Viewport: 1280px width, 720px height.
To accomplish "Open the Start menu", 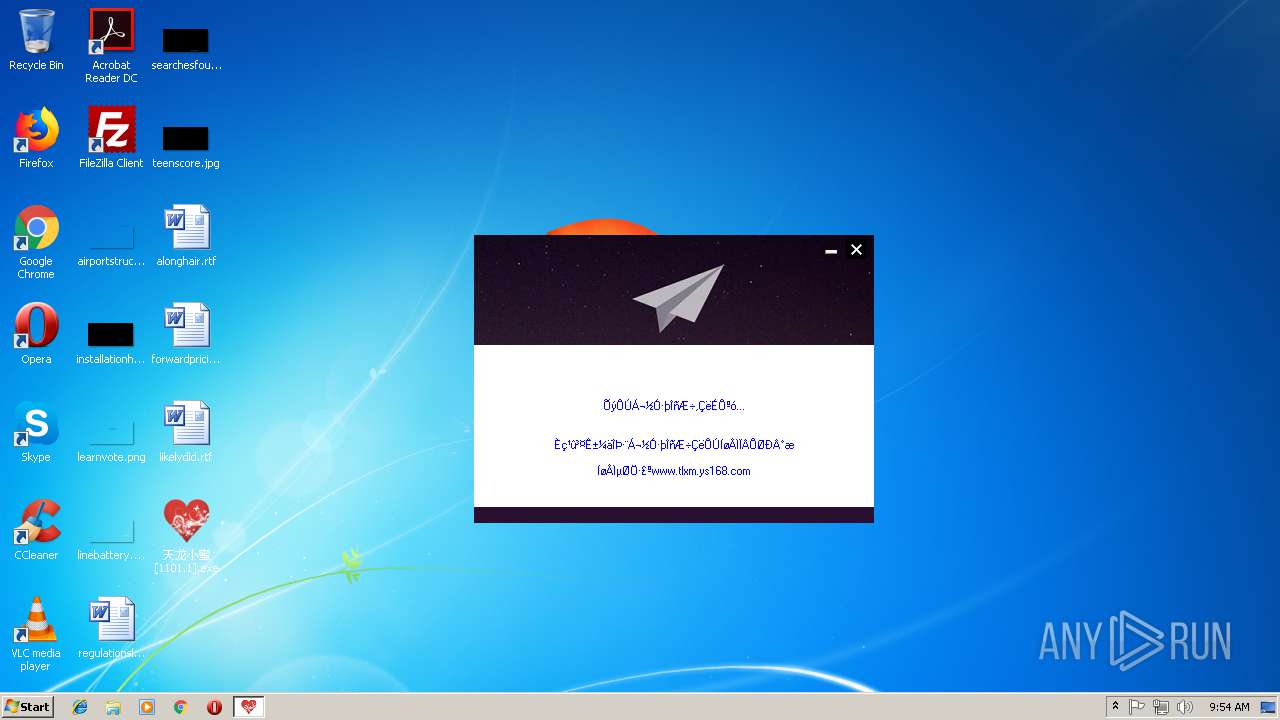I will (28, 706).
